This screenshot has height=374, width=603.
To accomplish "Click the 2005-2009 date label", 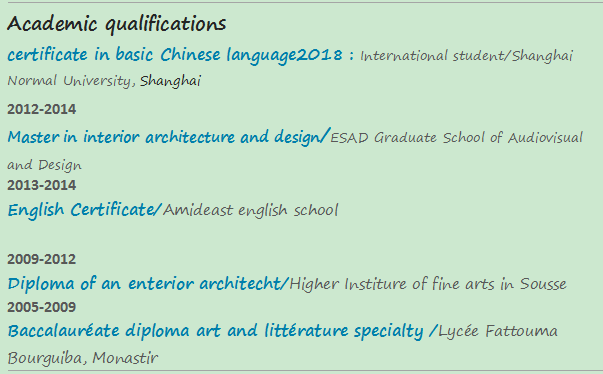I will point(42,307).
